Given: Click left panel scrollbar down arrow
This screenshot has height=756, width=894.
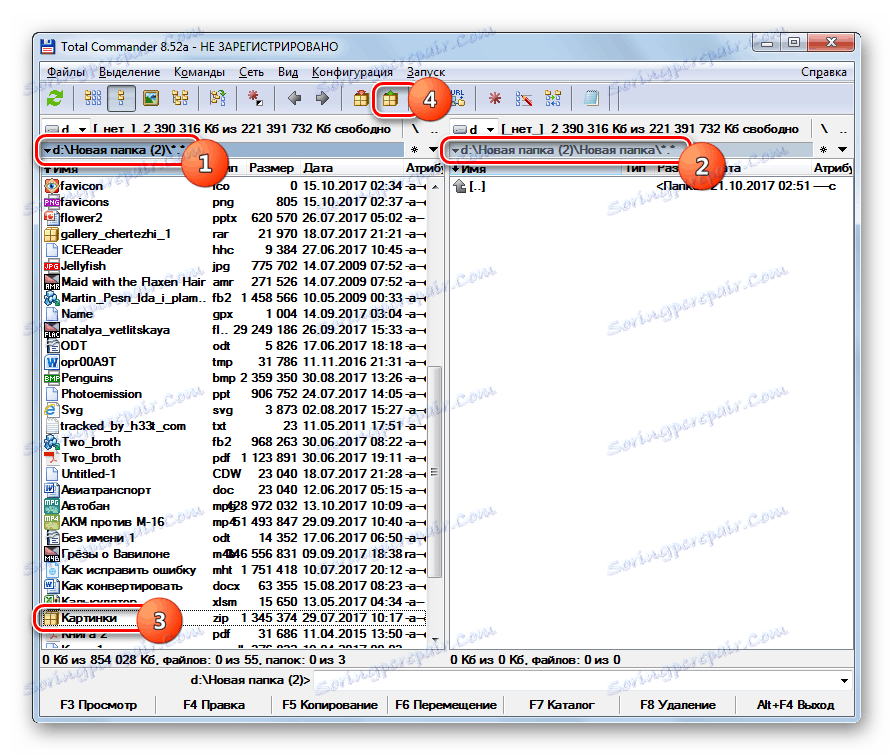Looking at the screenshot, I should coord(434,640).
